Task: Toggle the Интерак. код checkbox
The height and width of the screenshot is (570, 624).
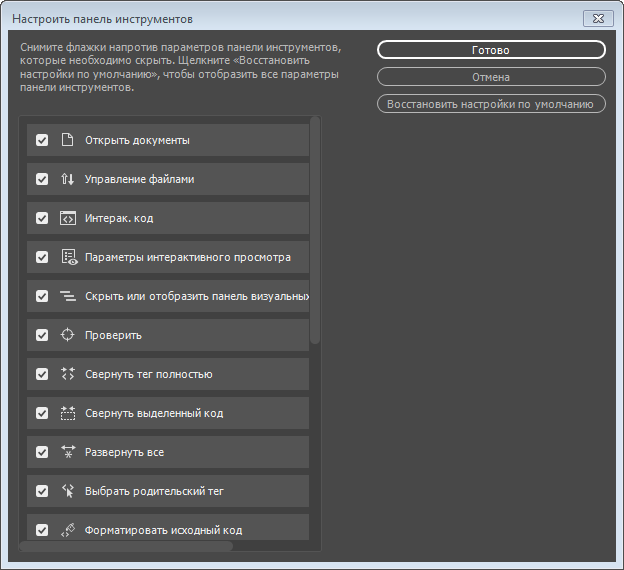Action: point(42,218)
